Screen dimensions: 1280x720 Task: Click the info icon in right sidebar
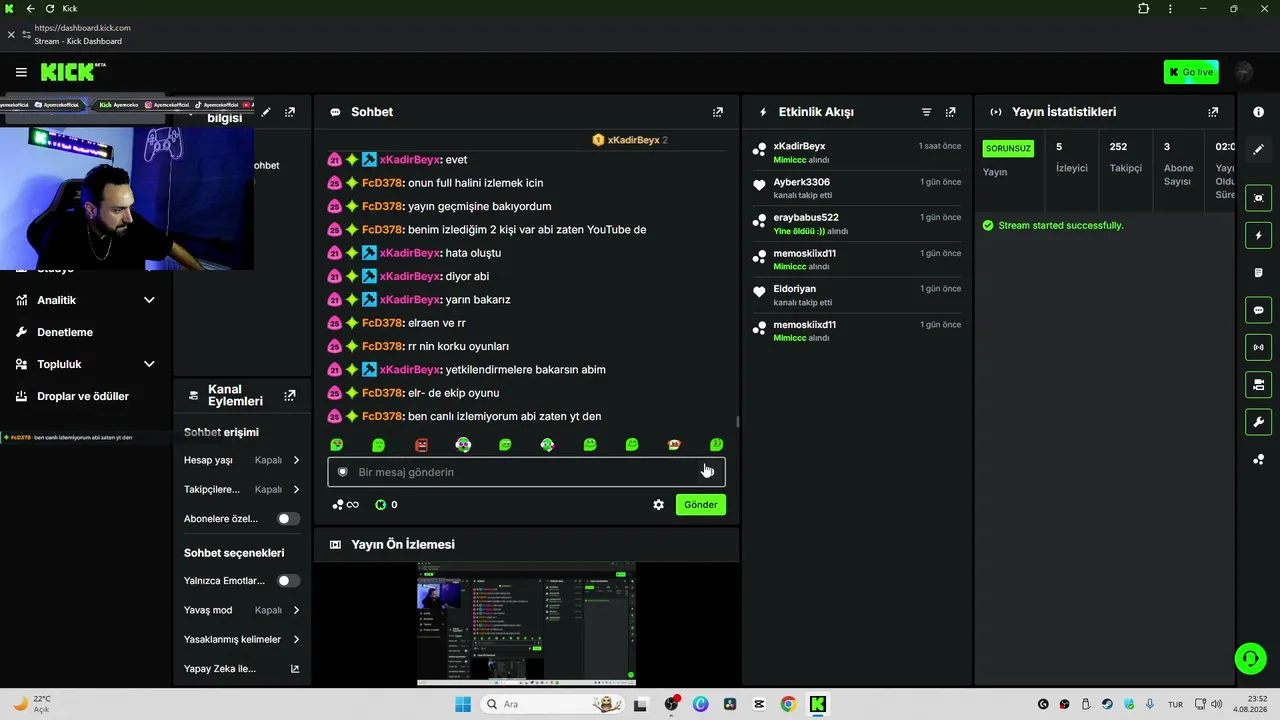pos(1258,112)
